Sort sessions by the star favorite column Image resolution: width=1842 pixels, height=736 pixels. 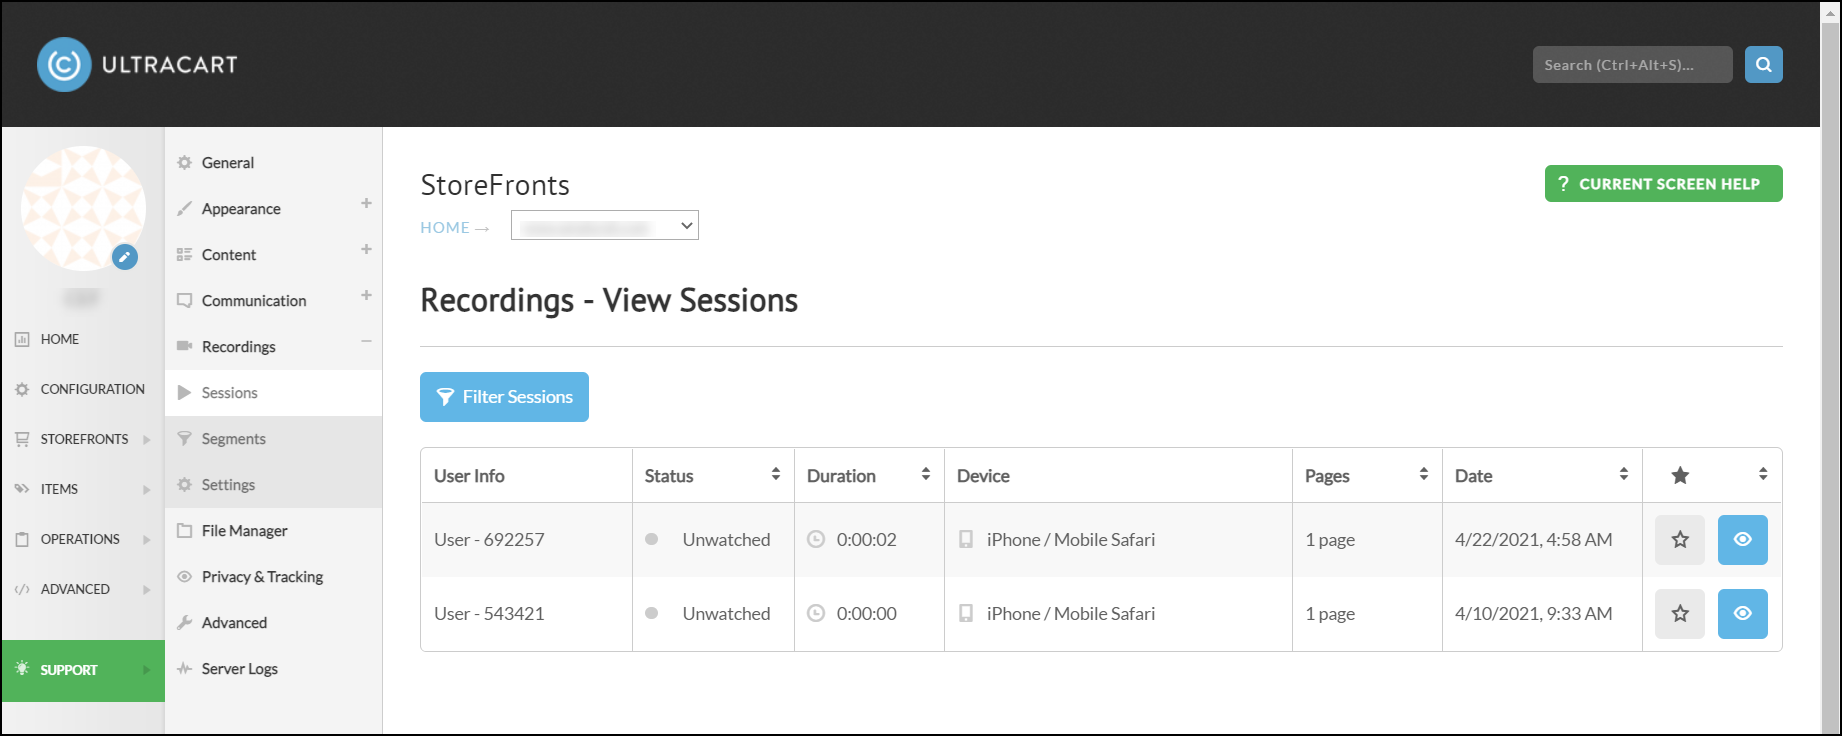tap(1762, 474)
